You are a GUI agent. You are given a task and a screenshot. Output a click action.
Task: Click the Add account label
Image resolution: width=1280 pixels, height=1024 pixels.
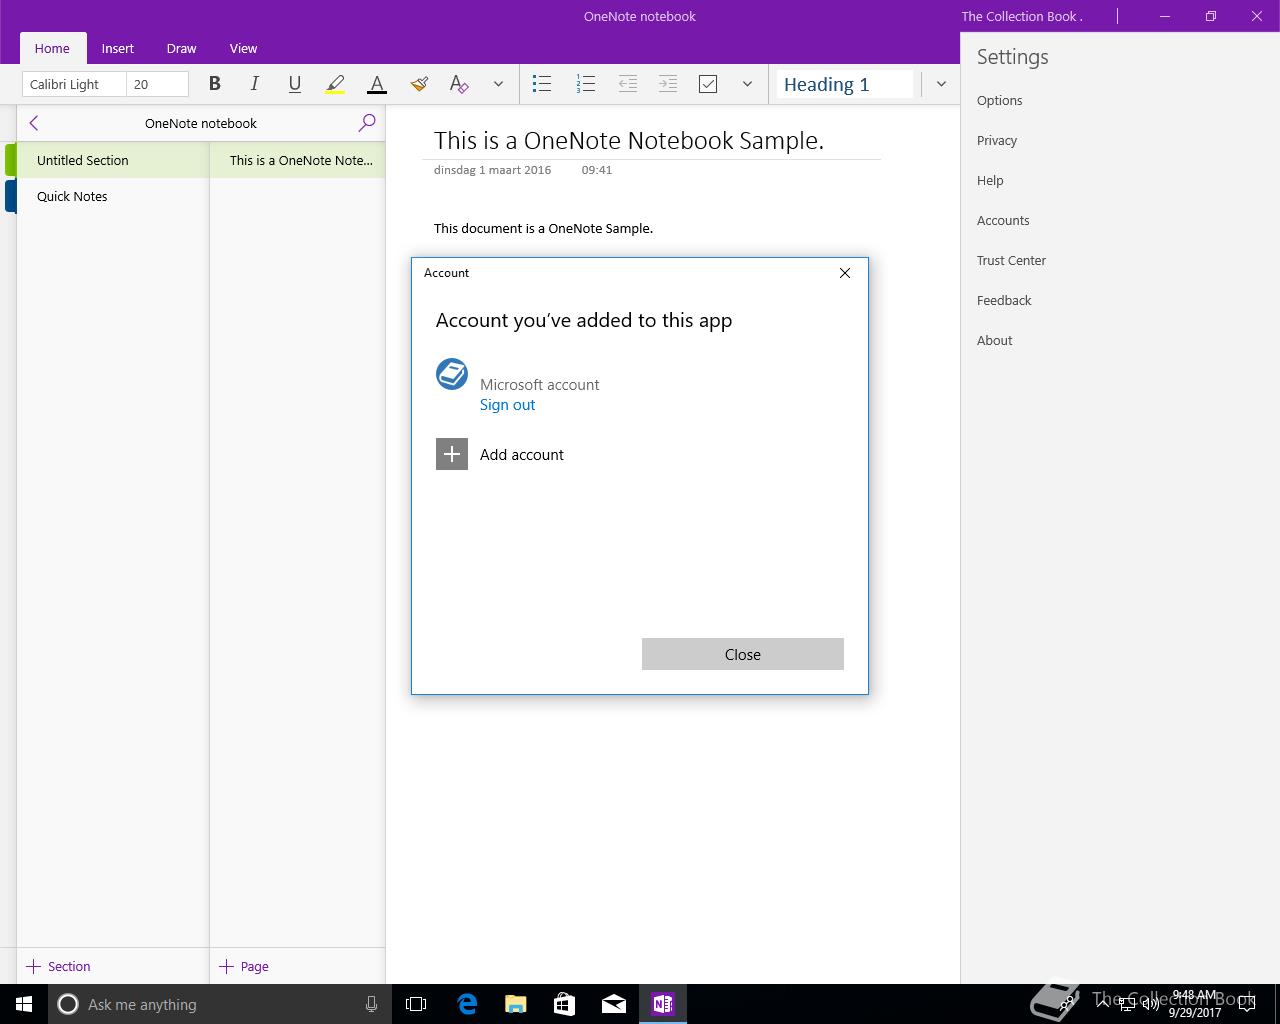tap(522, 454)
